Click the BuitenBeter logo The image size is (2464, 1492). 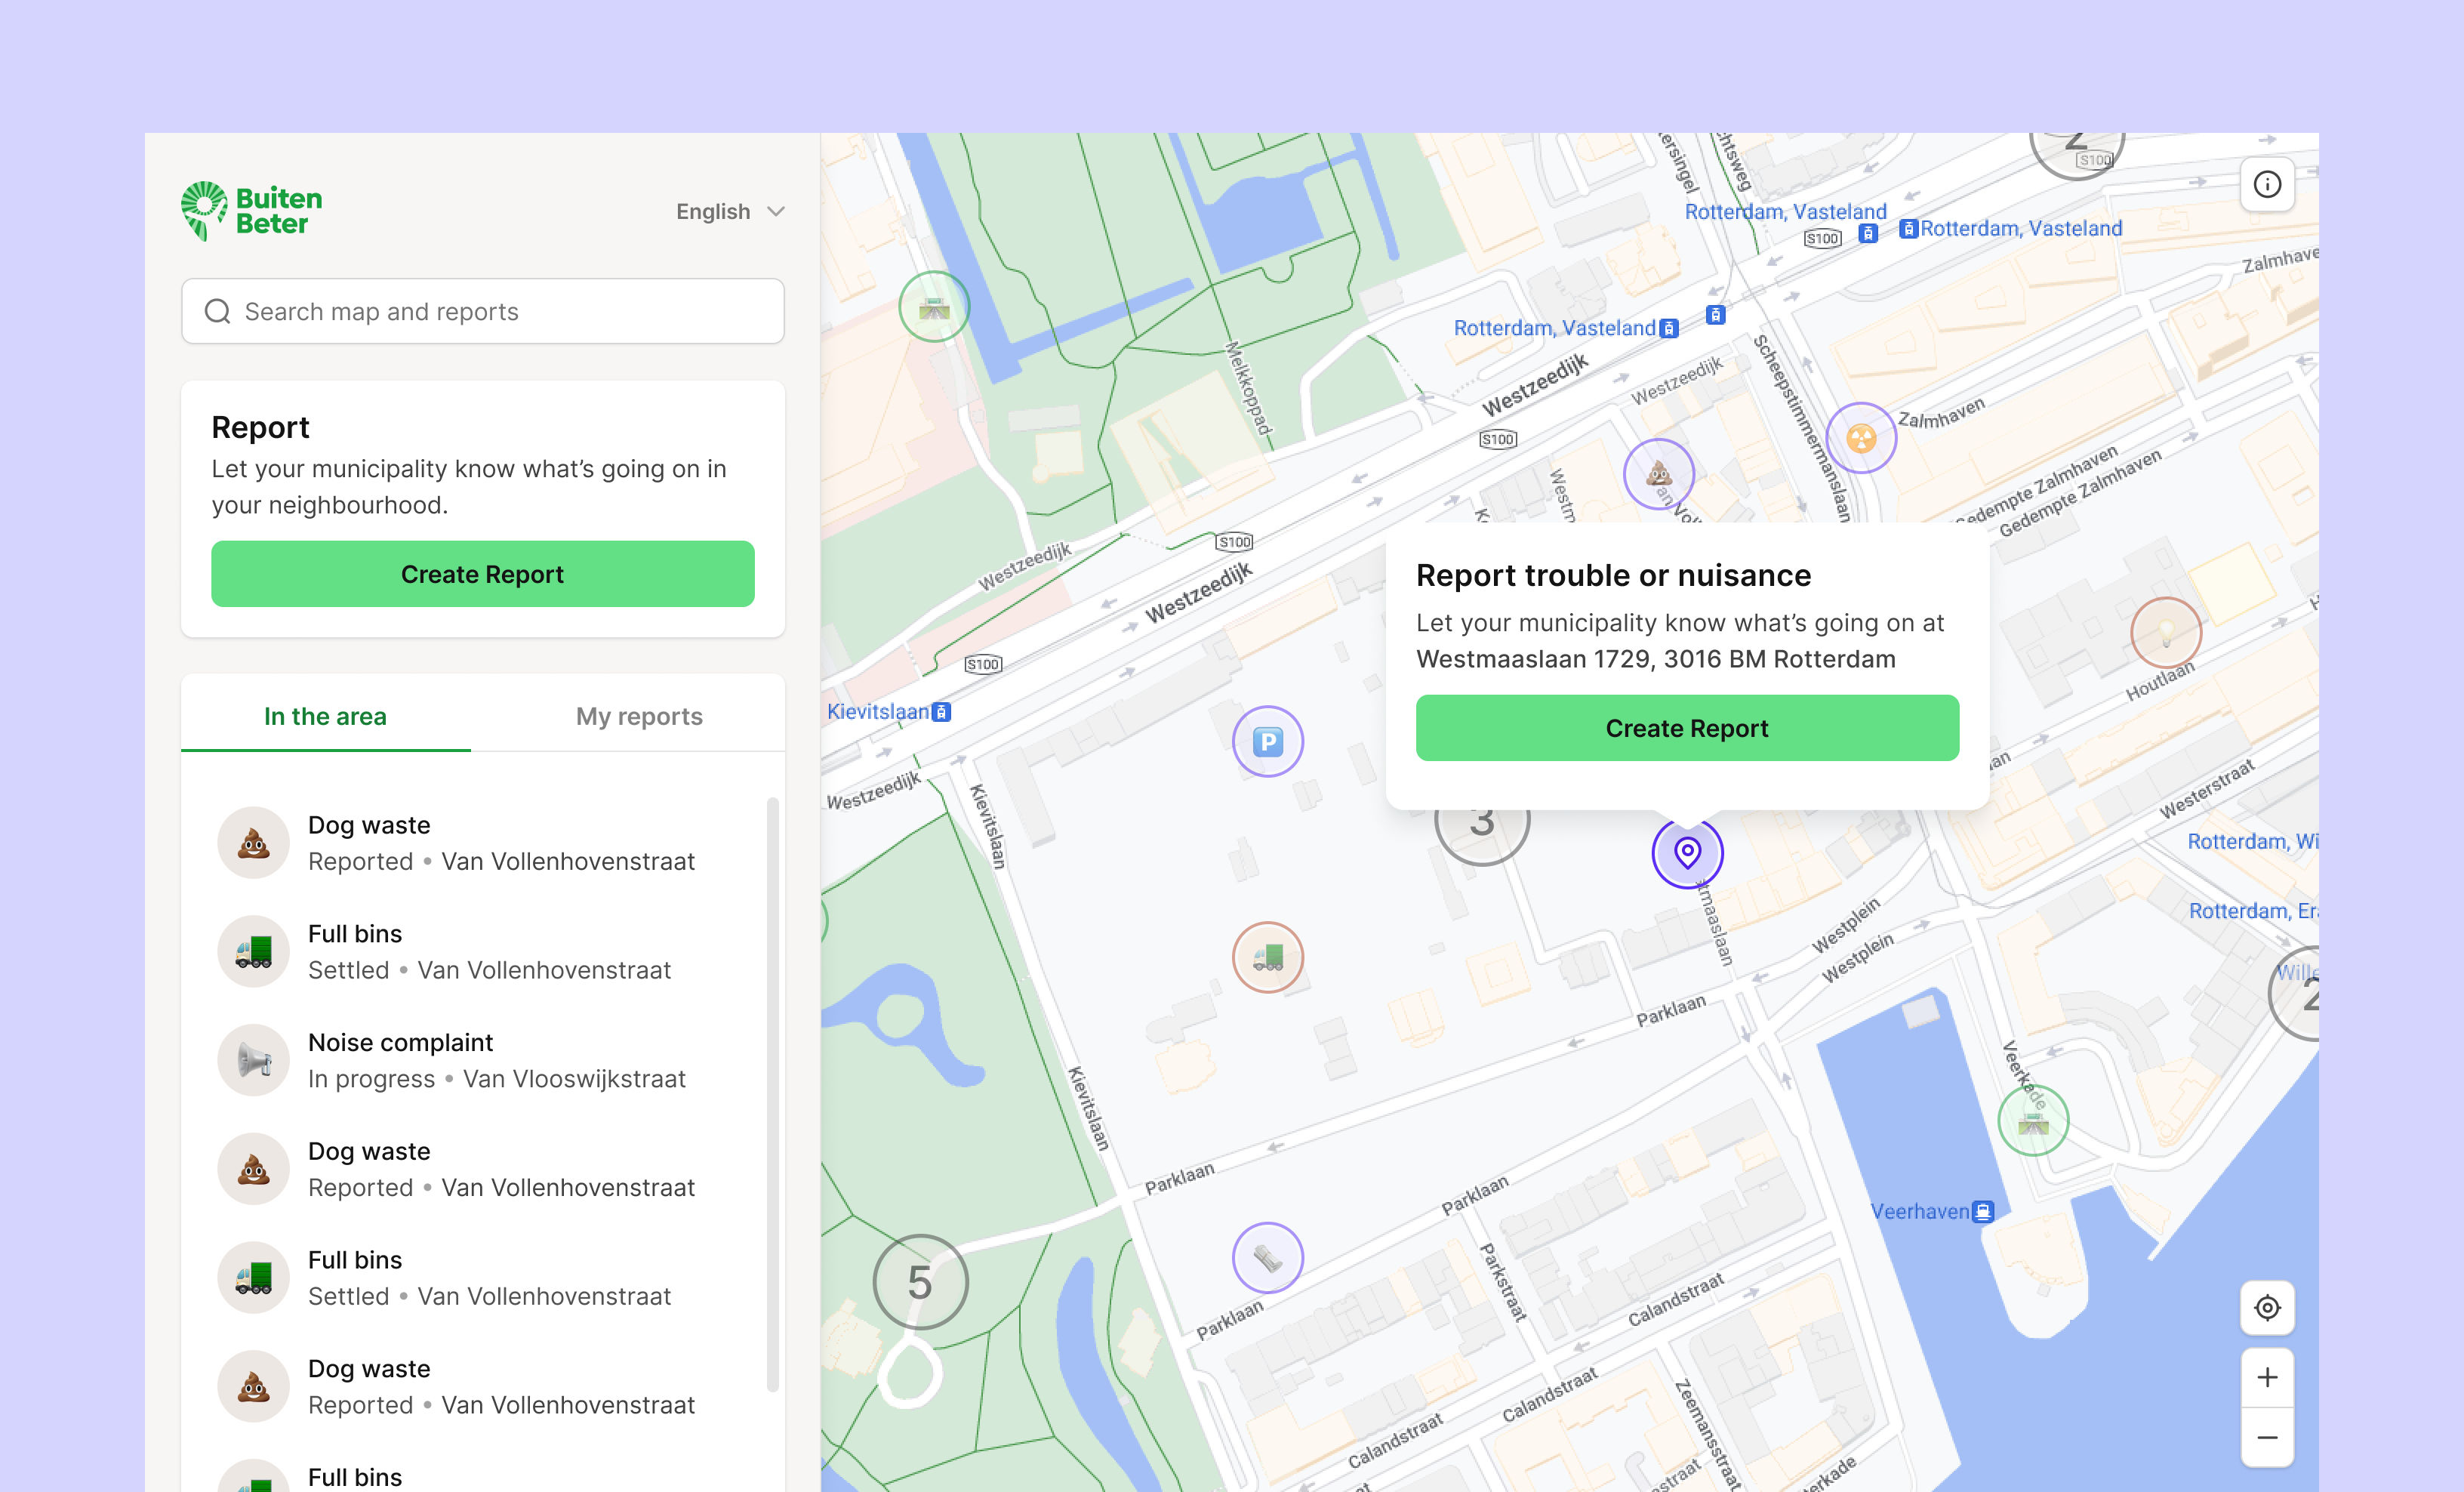tap(250, 210)
